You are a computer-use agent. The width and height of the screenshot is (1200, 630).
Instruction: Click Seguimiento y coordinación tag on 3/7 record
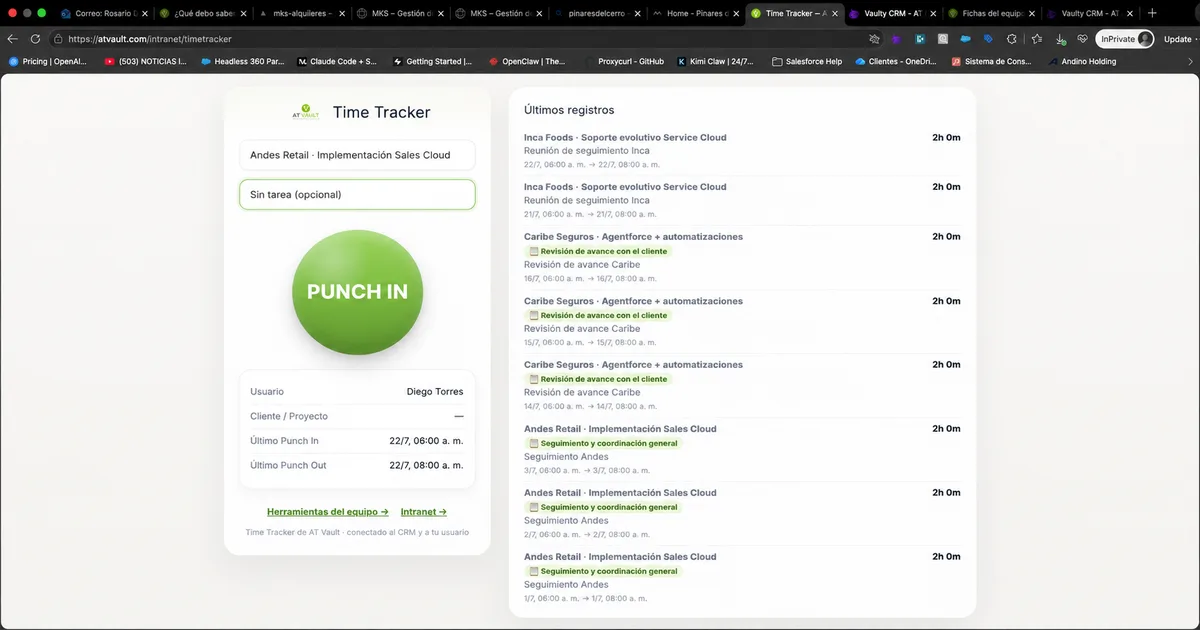pos(602,443)
